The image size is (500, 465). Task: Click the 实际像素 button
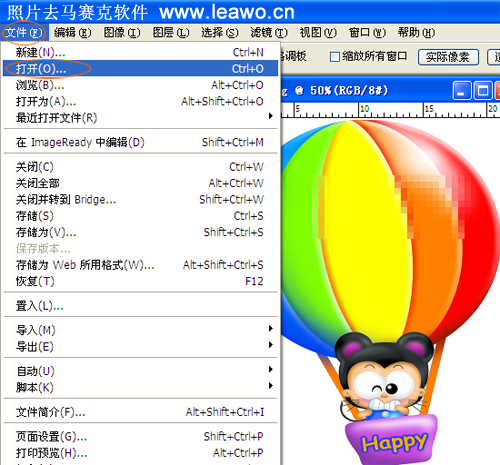coord(448,57)
